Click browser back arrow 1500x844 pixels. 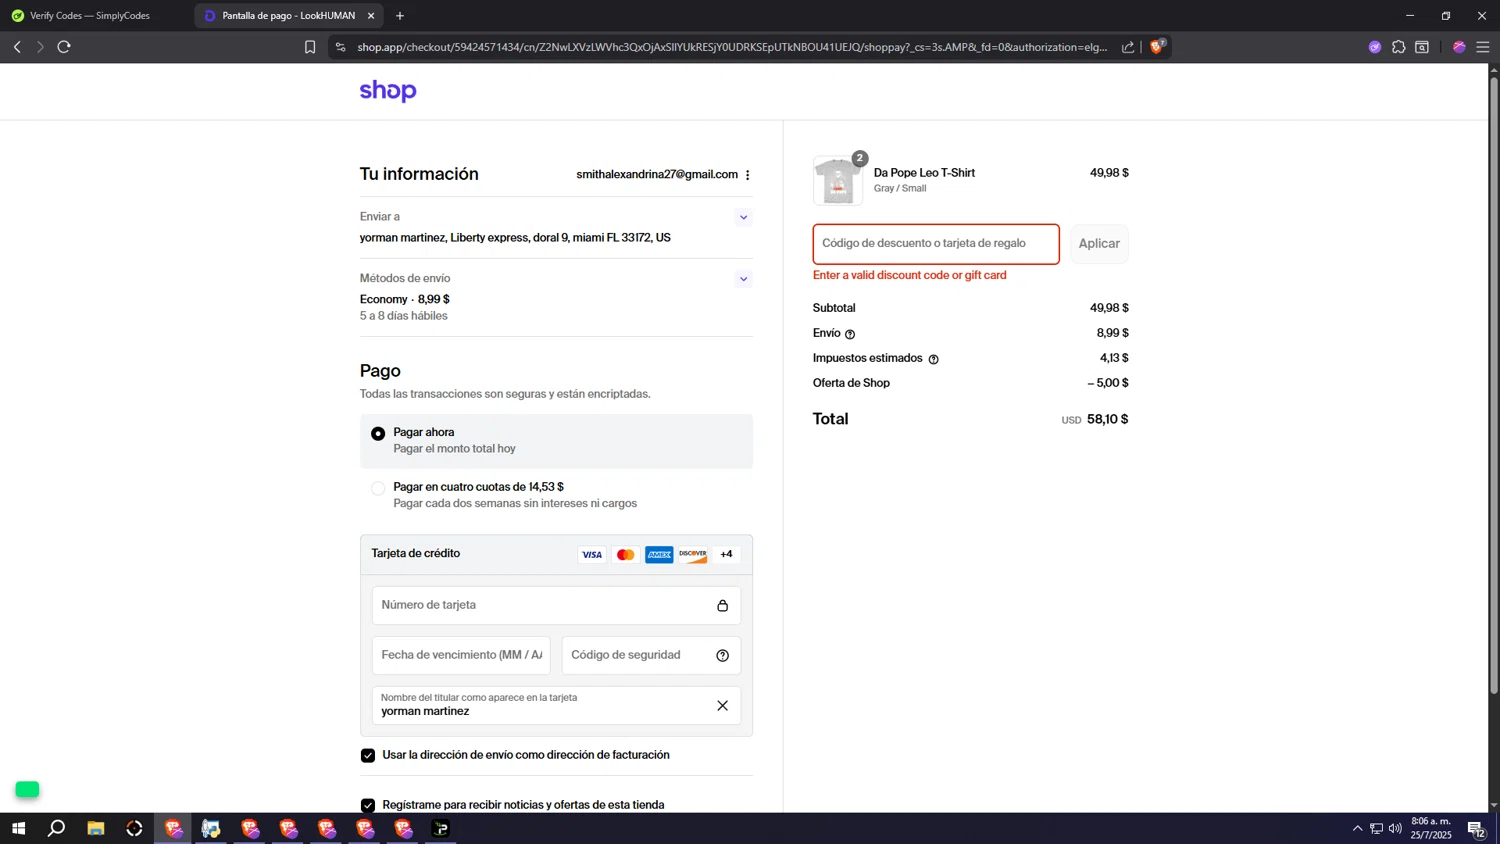coord(17,47)
